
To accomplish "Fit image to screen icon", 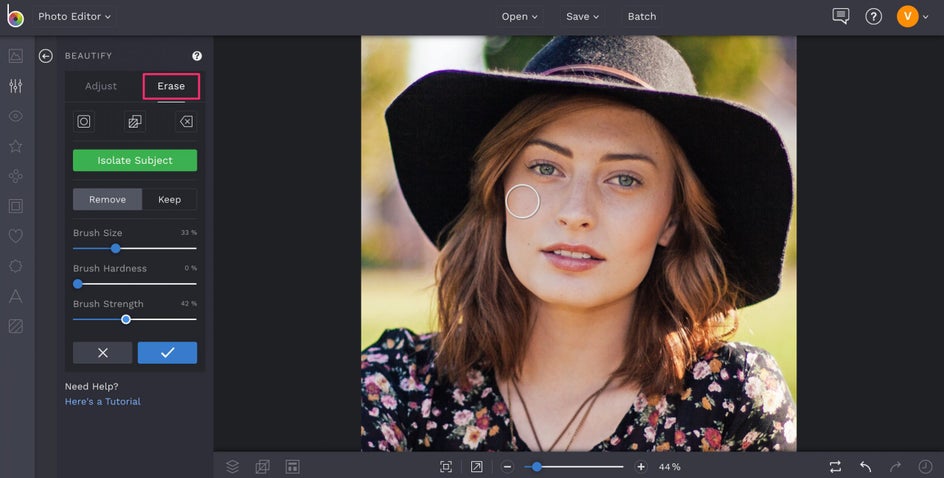I will pyautogui.click(x=446, y=467).
